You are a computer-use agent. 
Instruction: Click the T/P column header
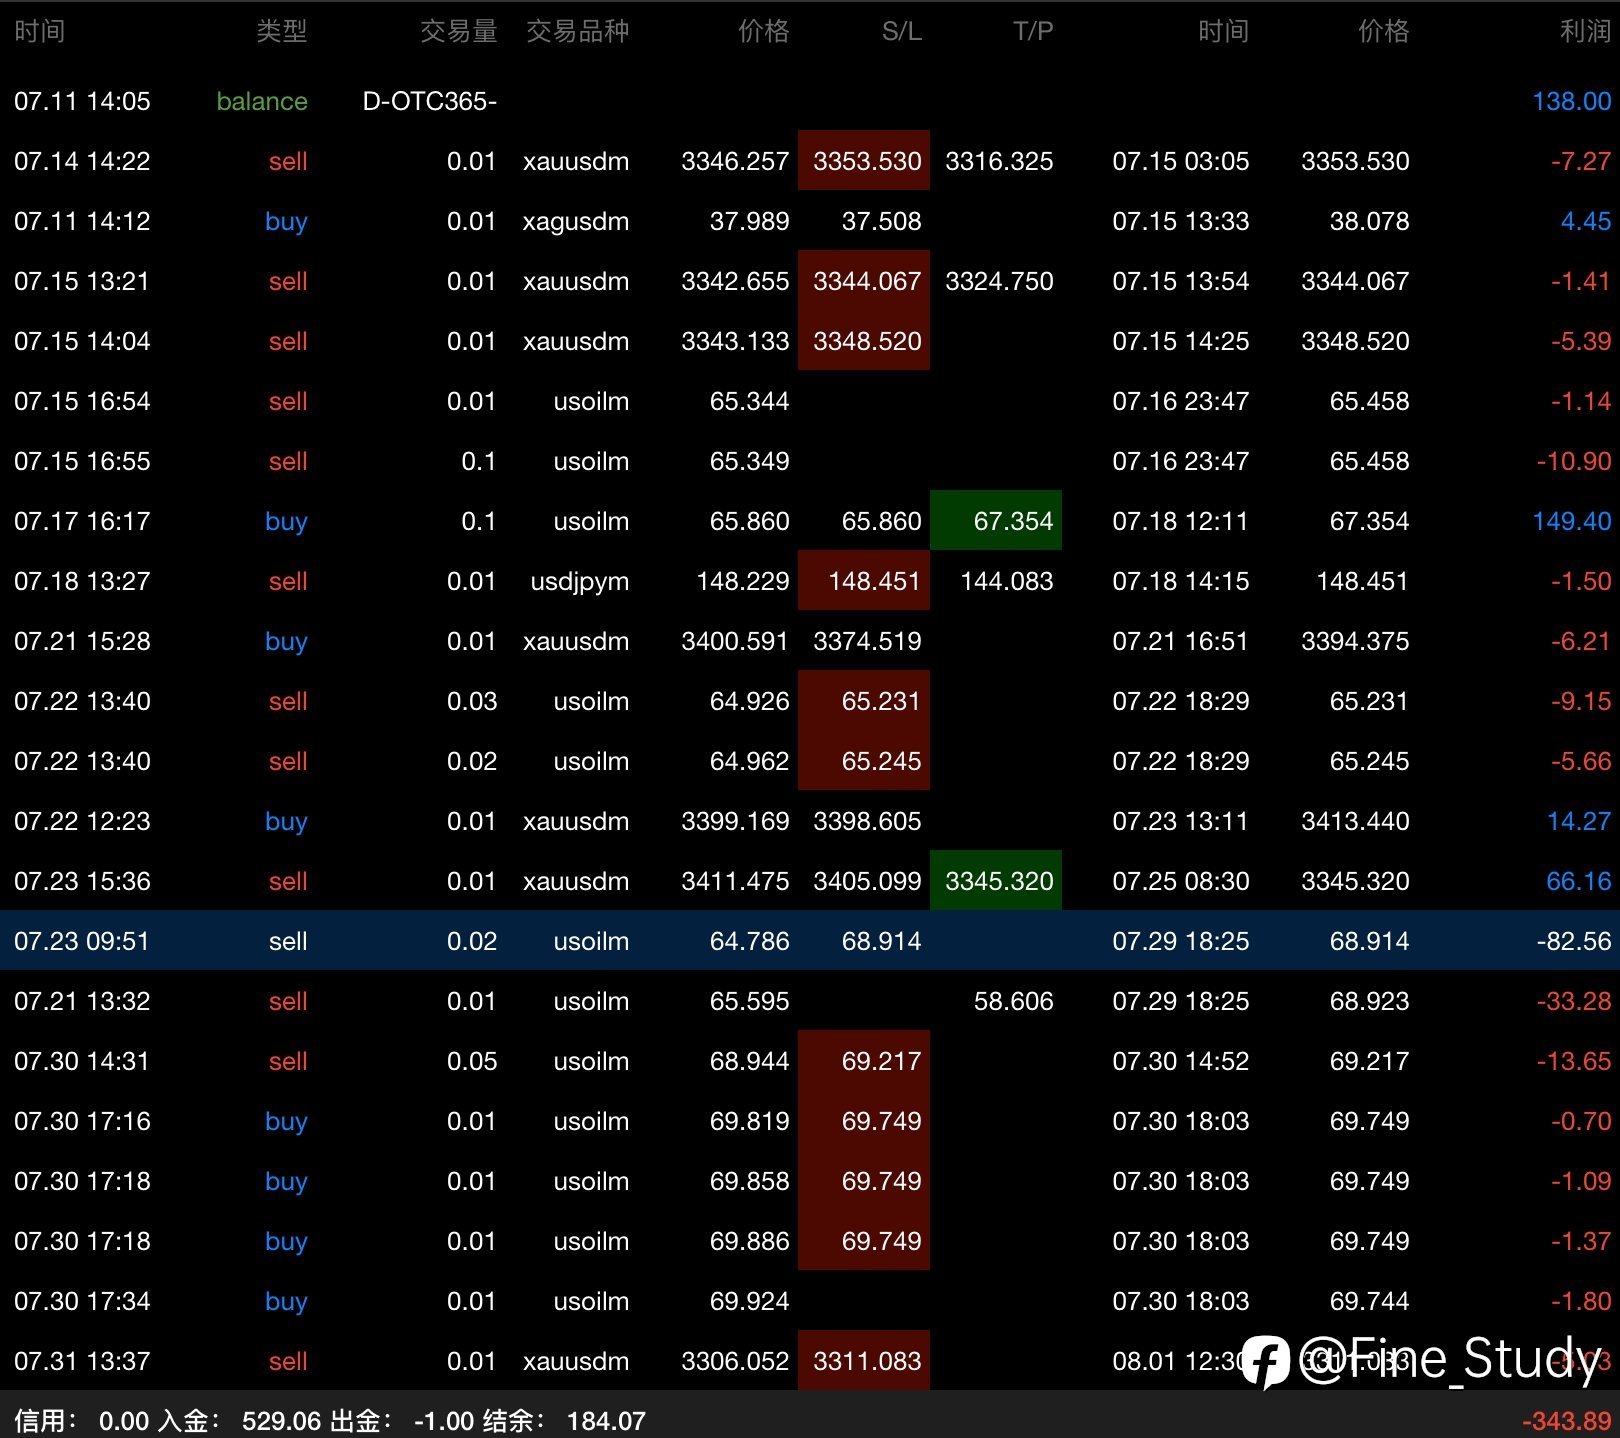(x=1033, y=31)
